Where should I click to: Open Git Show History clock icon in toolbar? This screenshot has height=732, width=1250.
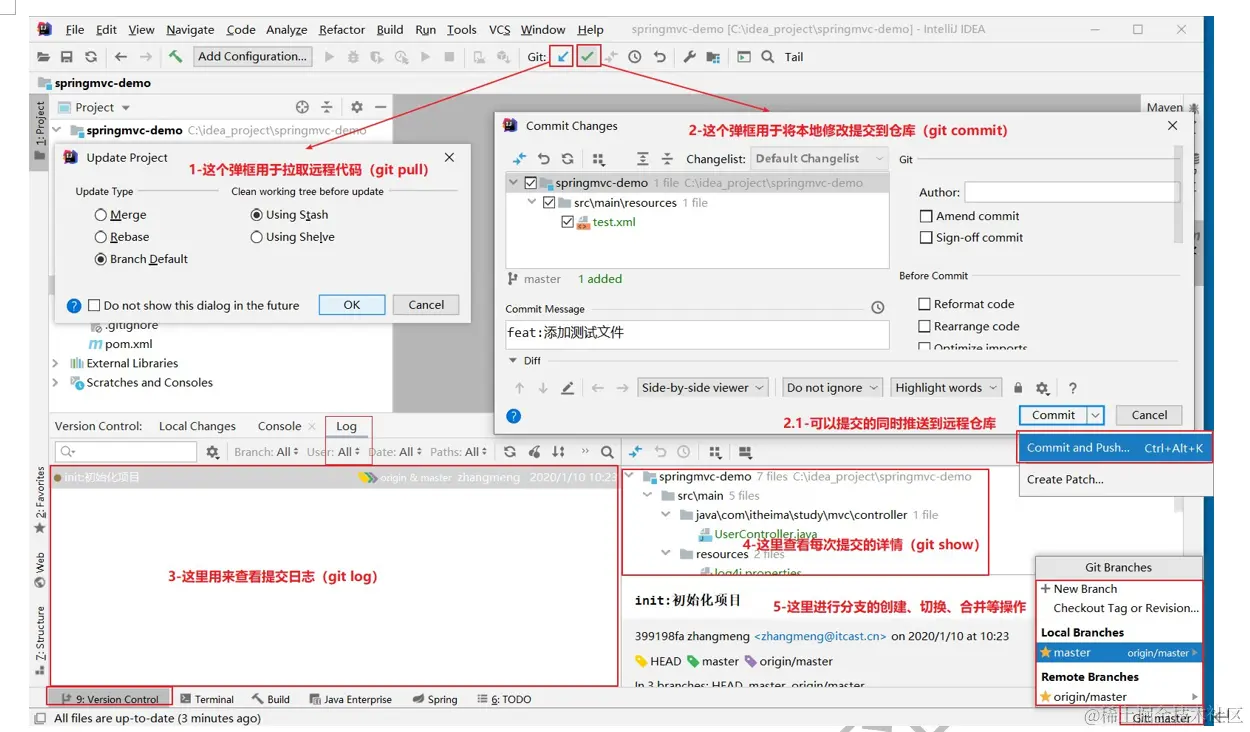[x=634, y=57]
